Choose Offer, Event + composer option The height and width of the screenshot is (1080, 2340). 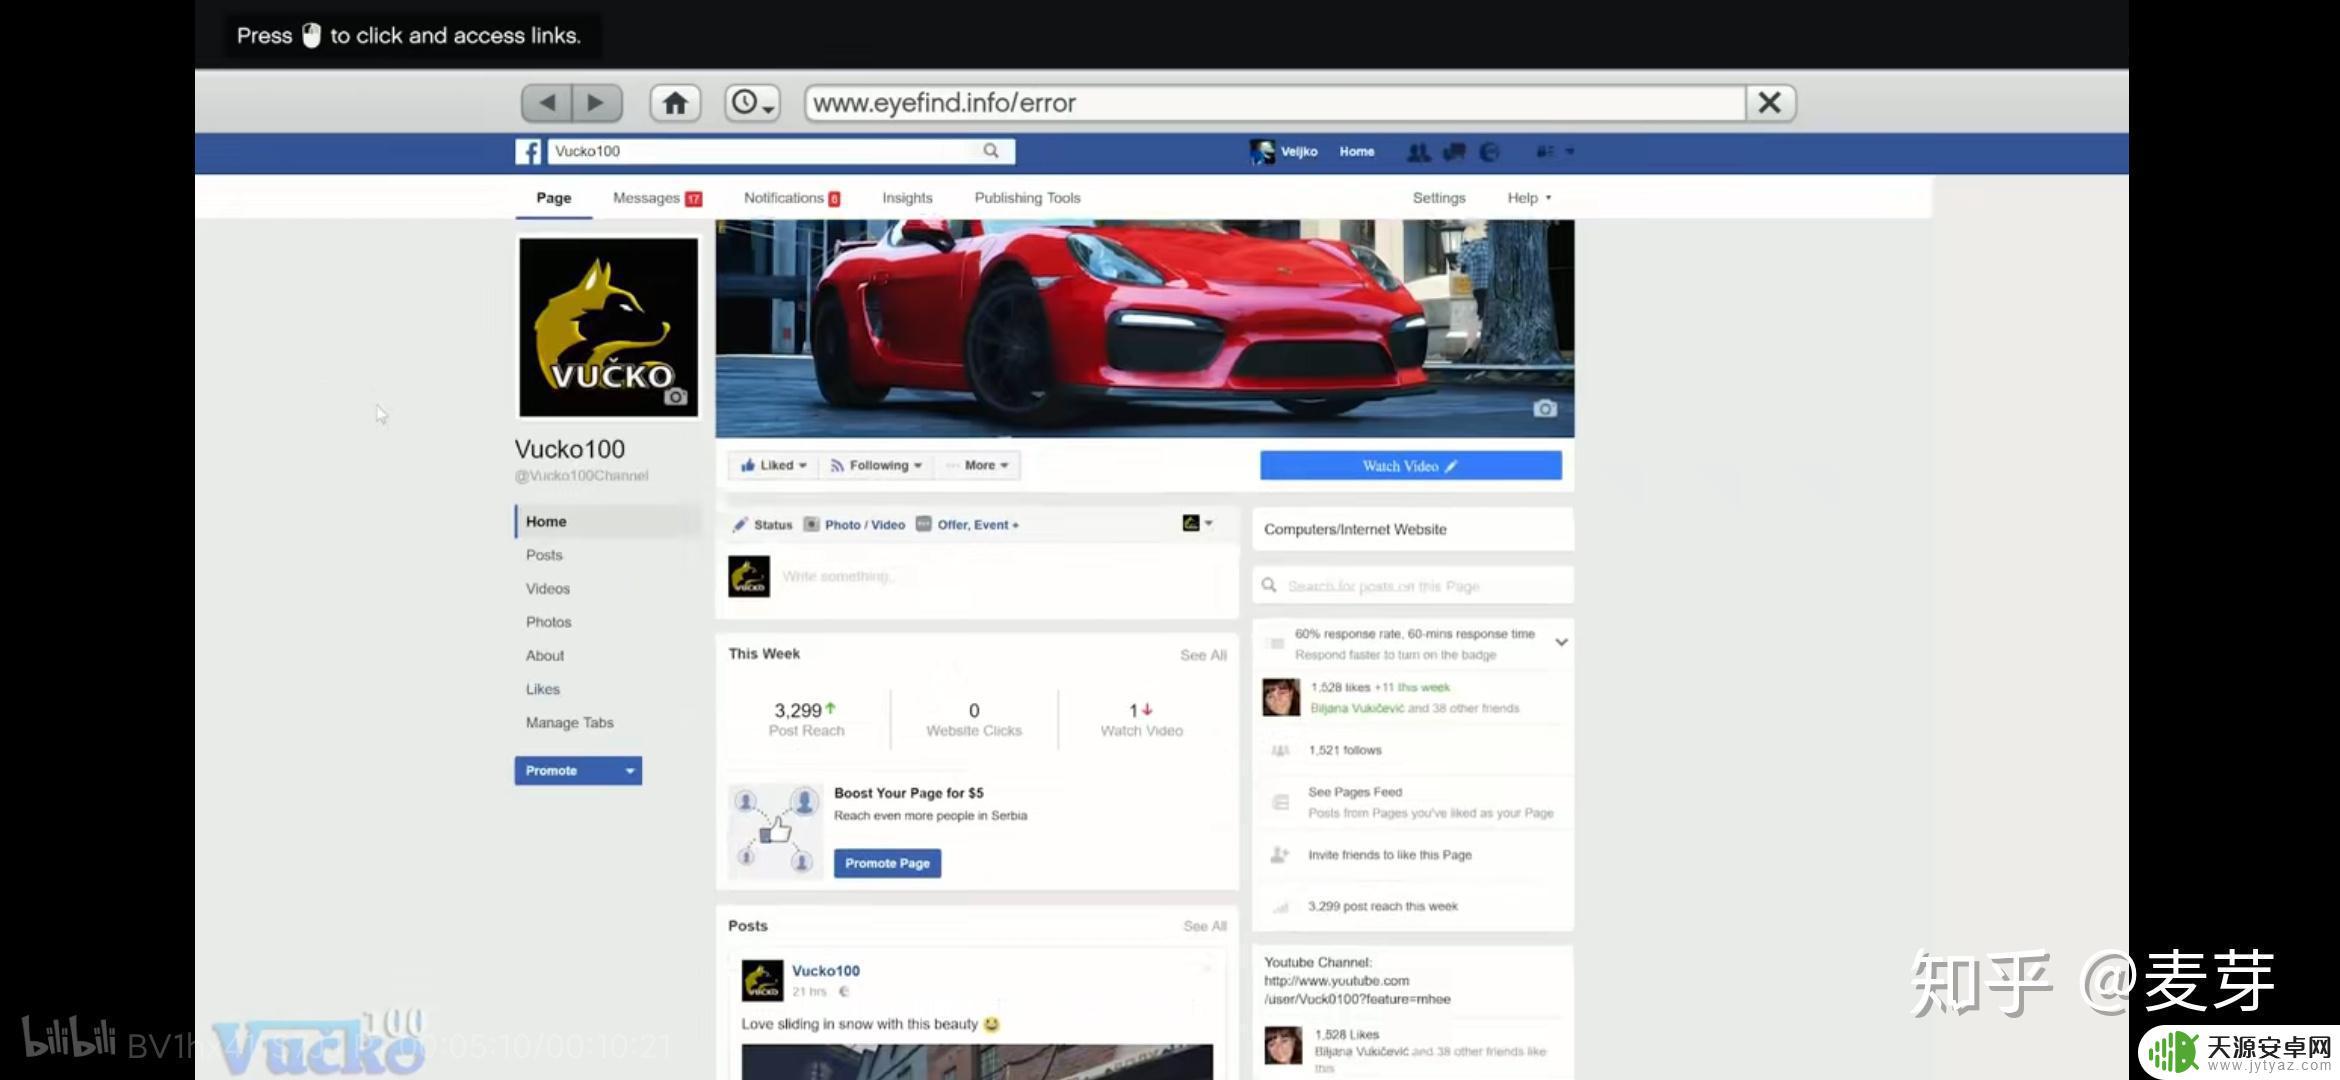point(968,525)
